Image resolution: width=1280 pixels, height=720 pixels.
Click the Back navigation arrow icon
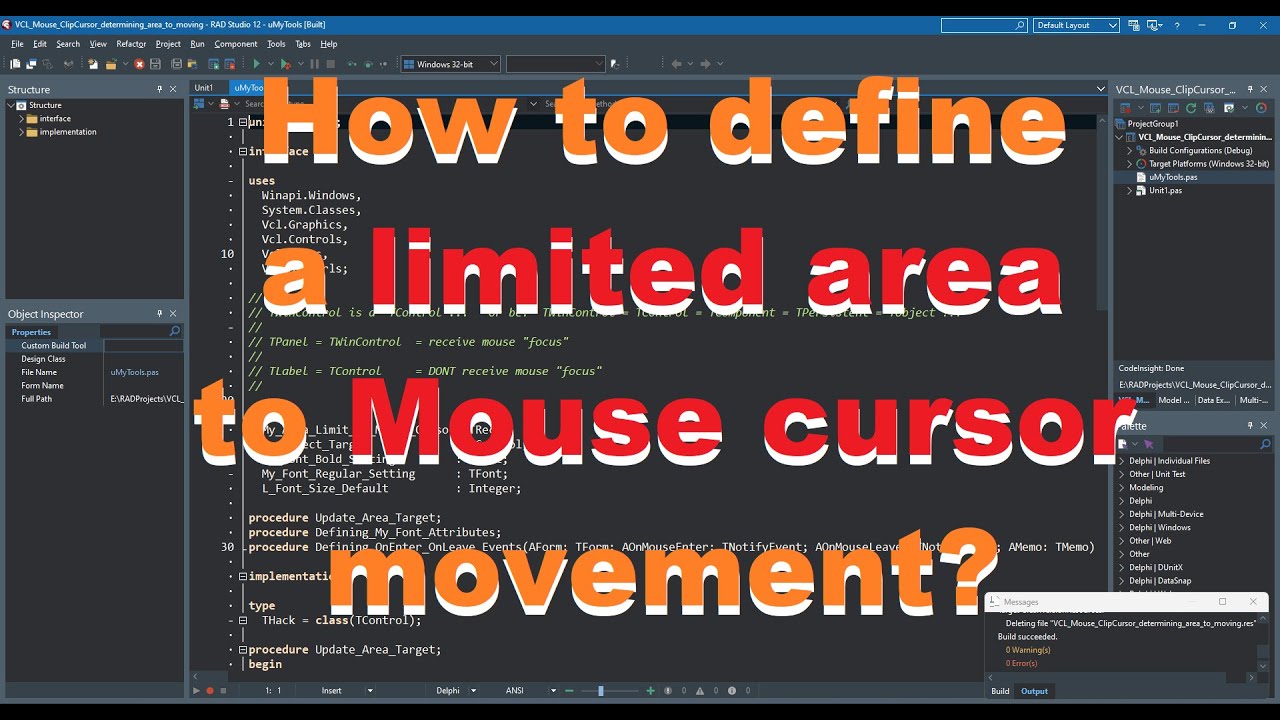coord(676,64)
